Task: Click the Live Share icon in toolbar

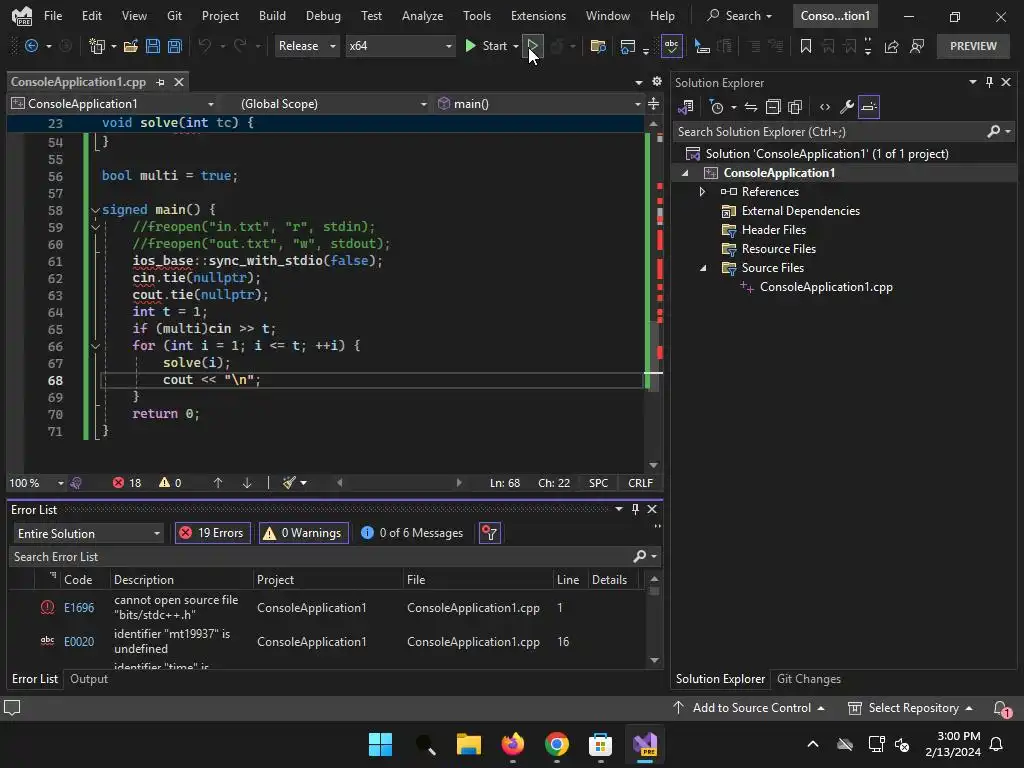Action: tap(891, 46)
